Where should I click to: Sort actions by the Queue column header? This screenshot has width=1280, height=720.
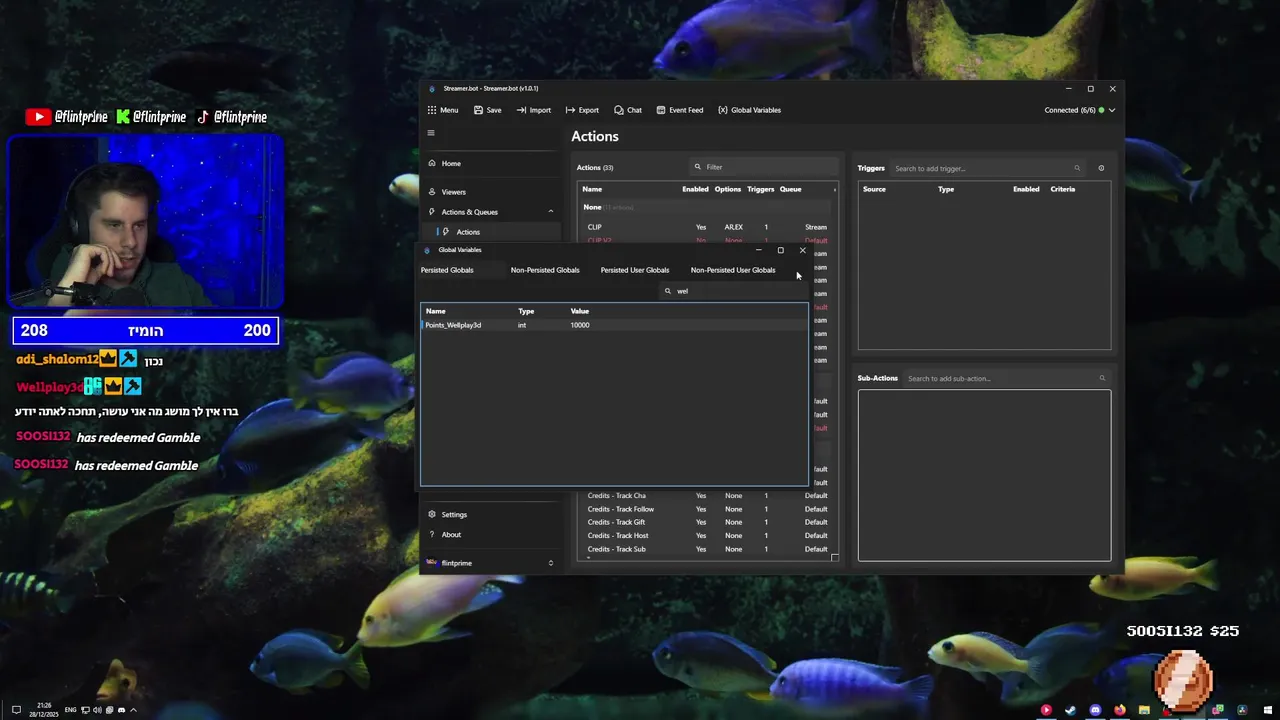(791, 189)
